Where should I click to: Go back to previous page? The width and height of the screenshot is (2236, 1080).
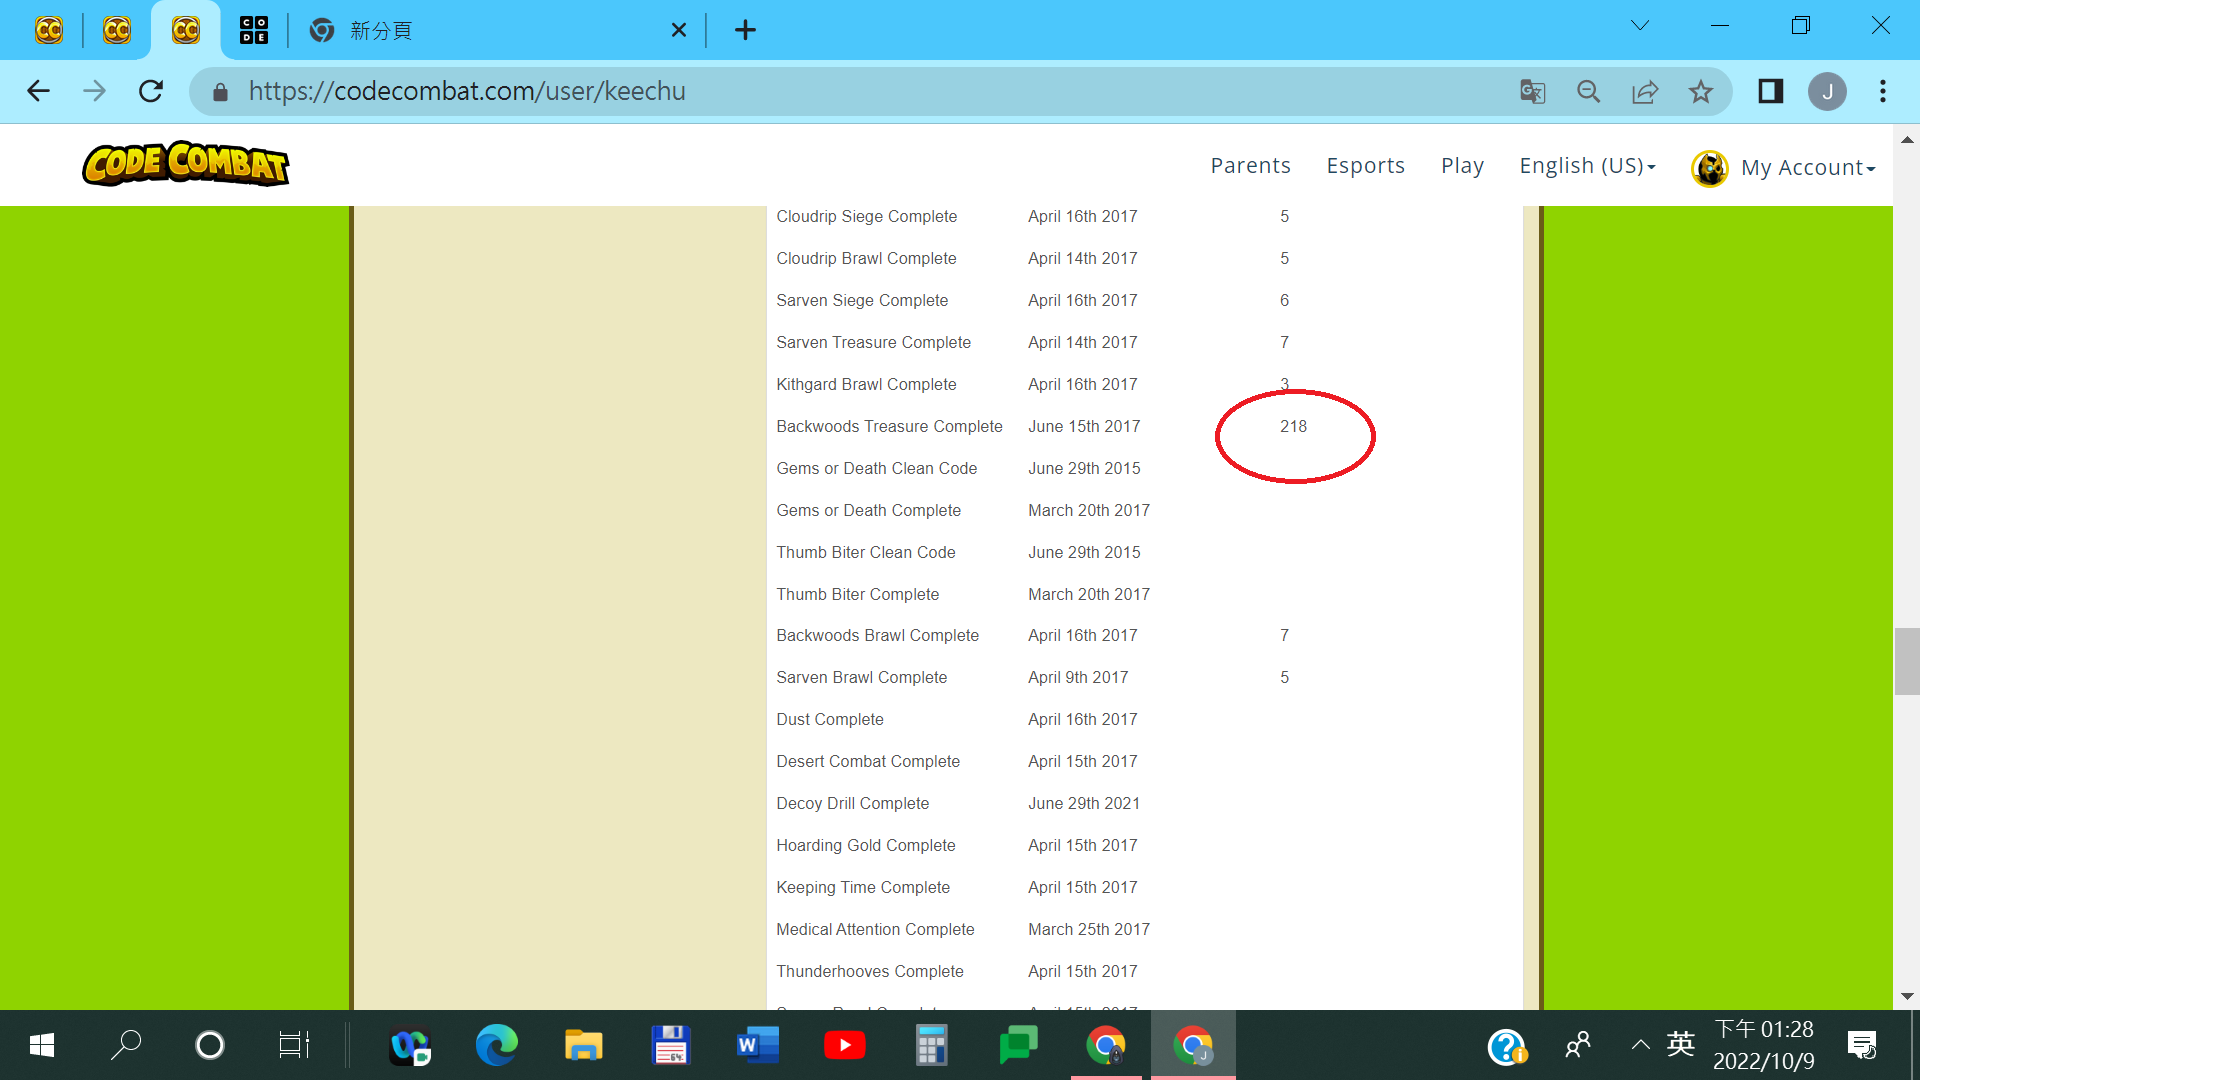(x=38, y=92)
